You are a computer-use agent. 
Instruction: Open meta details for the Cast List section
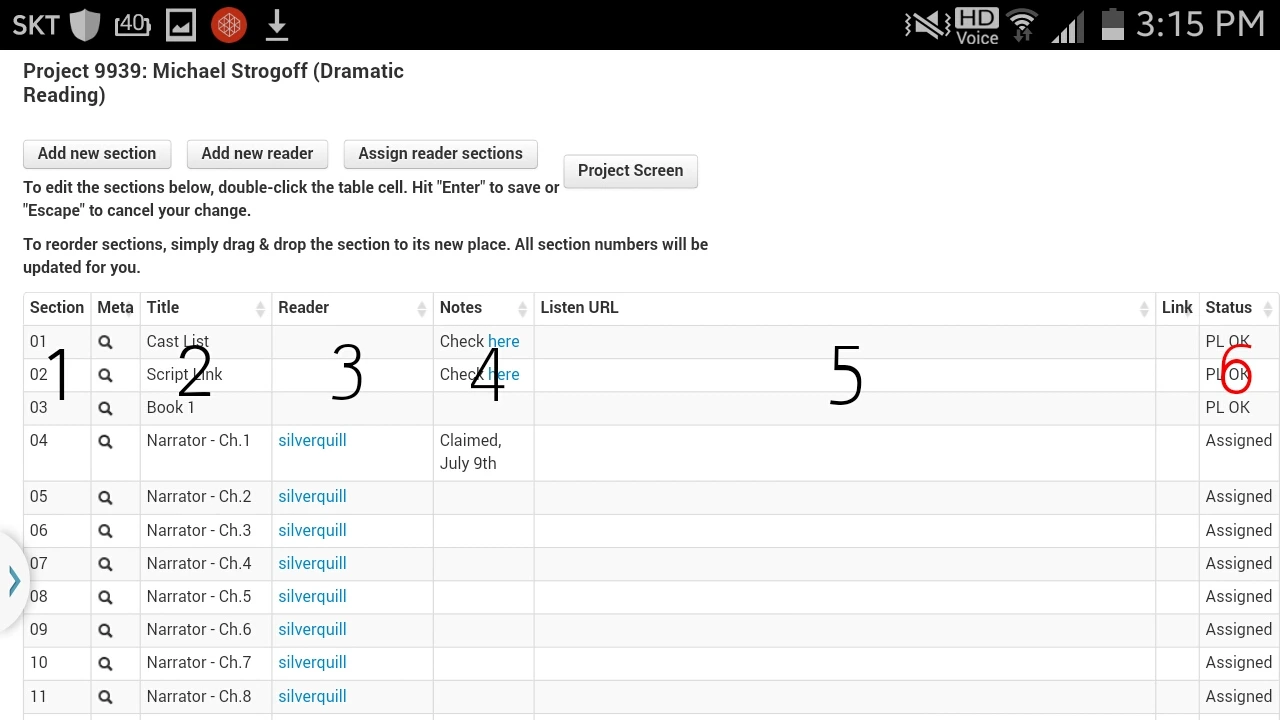105,341
